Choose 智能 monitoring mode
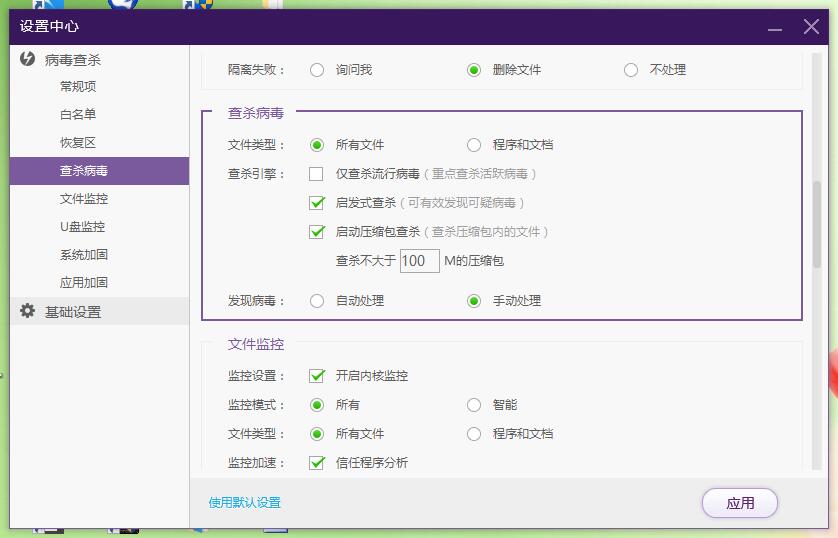The image size is (838, 538). click(474, 405)
